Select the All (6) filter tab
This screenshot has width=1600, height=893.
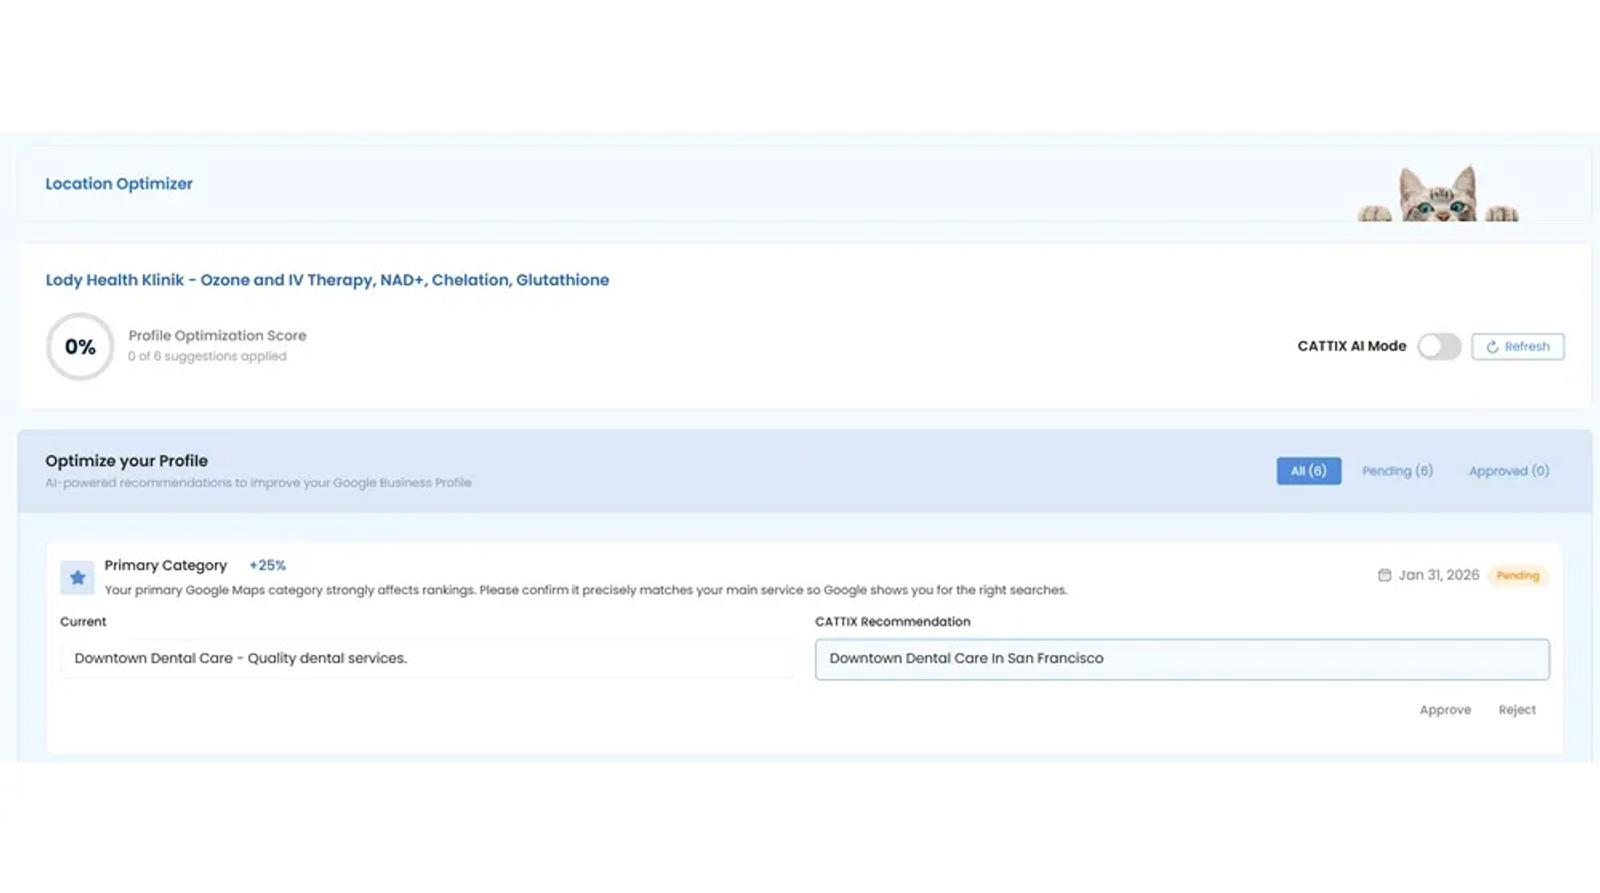coord(1308,471)
